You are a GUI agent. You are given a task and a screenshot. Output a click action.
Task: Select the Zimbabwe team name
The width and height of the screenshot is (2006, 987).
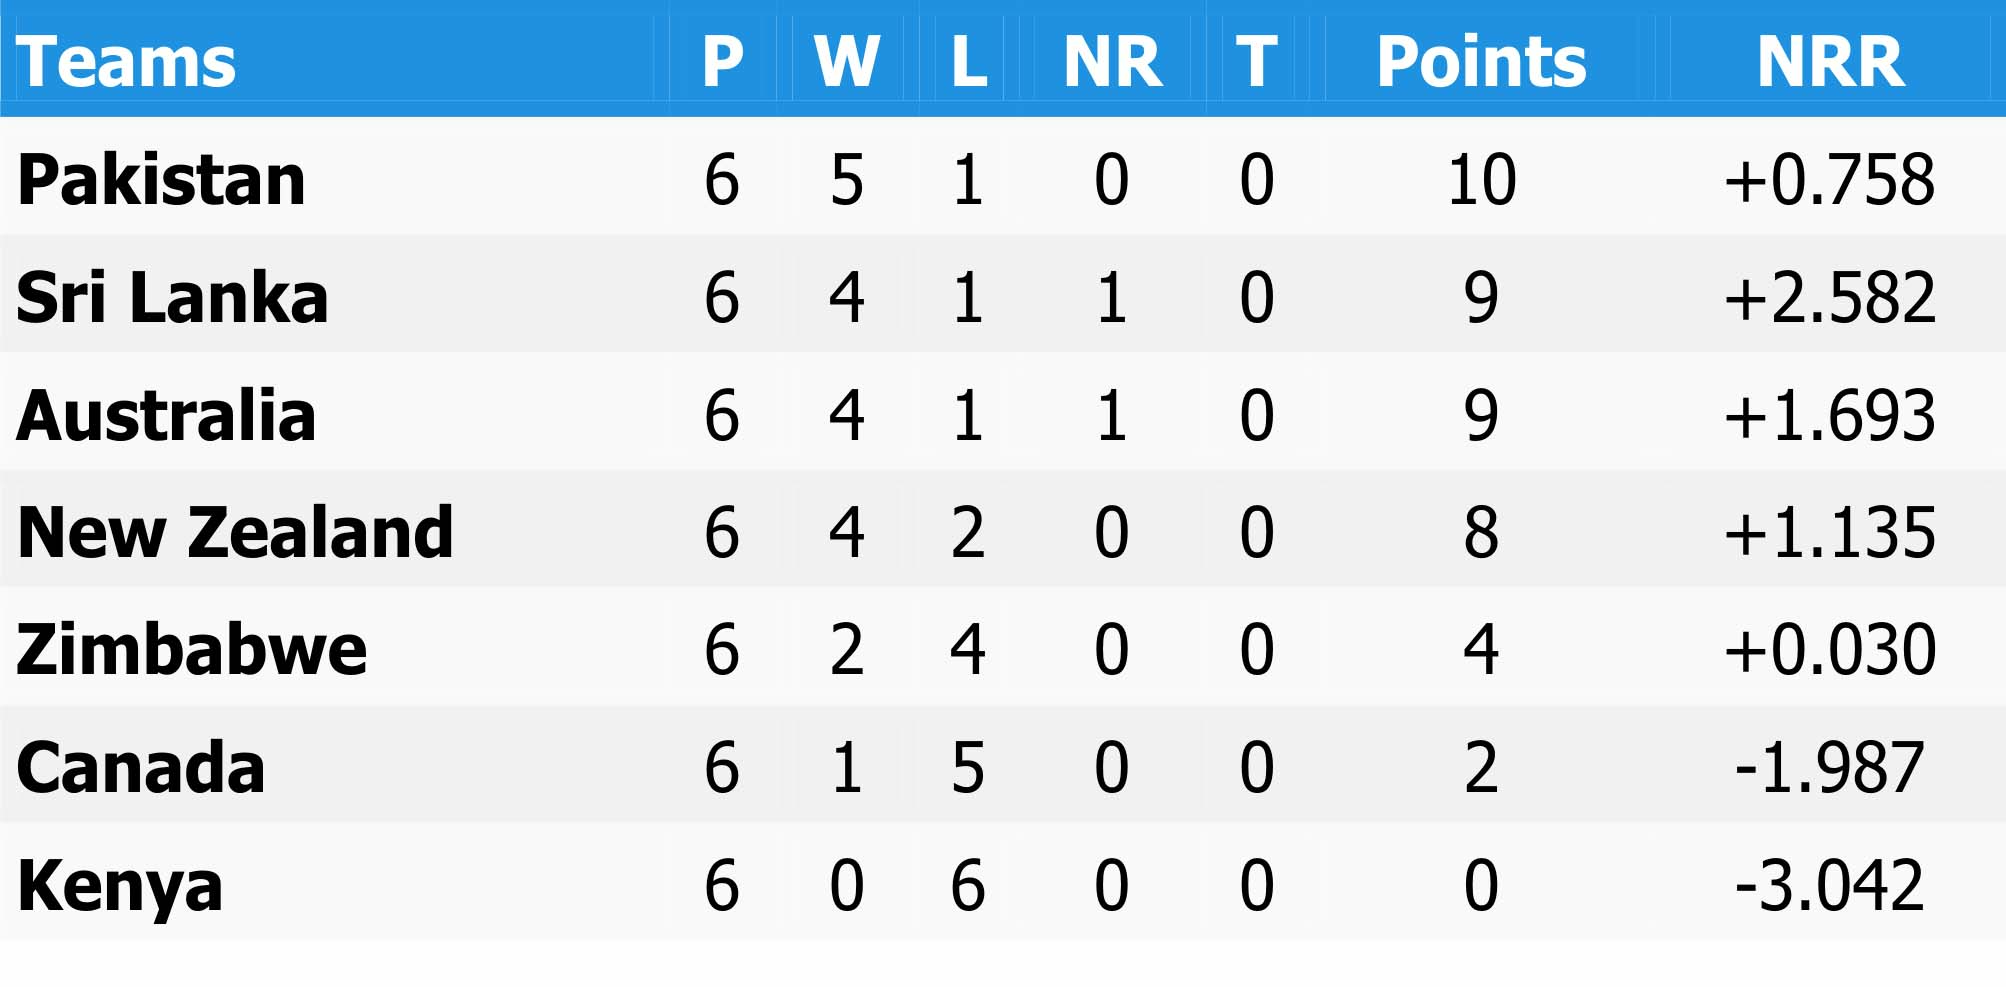point(192,650)
